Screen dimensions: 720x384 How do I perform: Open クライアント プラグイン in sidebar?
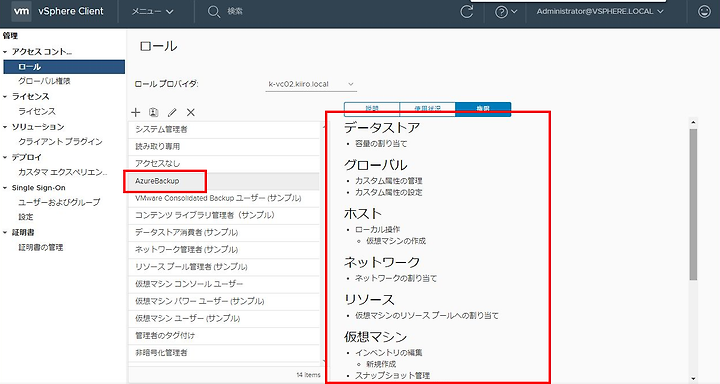(x=60, y=141)
